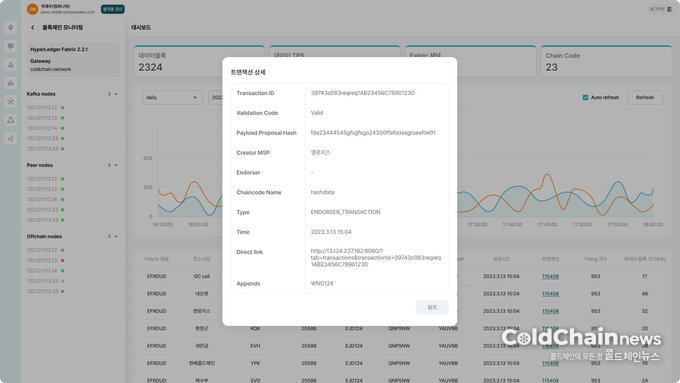Select the monitor display sidebar icon

[10, 46]
